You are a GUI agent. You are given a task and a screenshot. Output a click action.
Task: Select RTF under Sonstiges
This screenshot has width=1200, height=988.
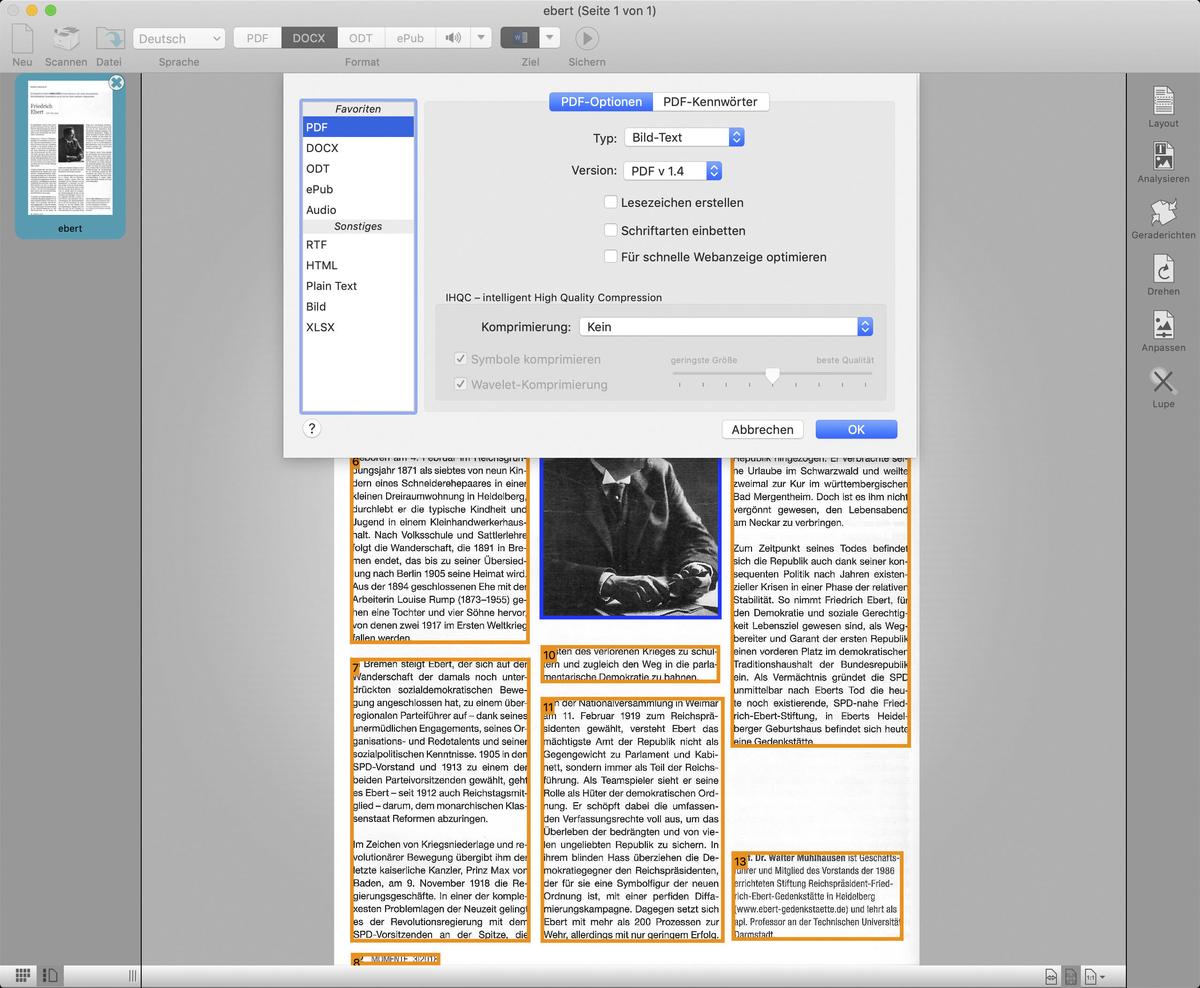pos(358,244)
